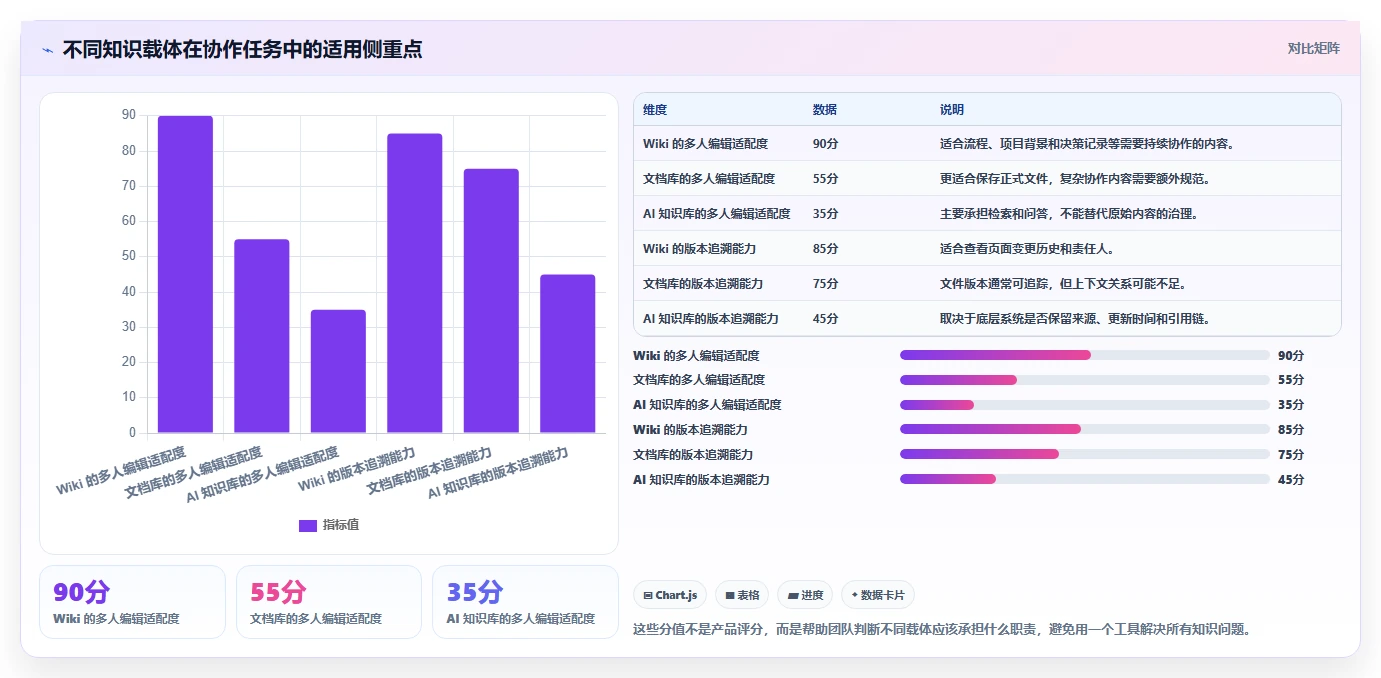Click the footnote starting with 这些分值不是产品评分
Viewport: 1381px width, 678px height.
point(943,630)
